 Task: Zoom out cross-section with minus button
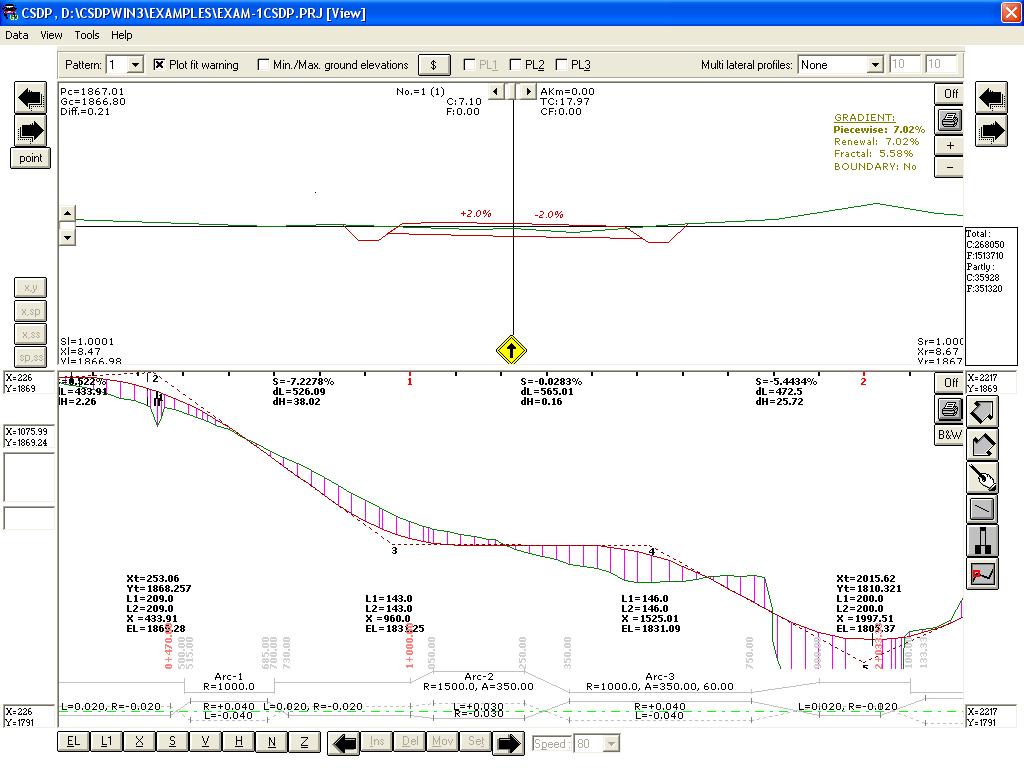[x=950, y=167]
